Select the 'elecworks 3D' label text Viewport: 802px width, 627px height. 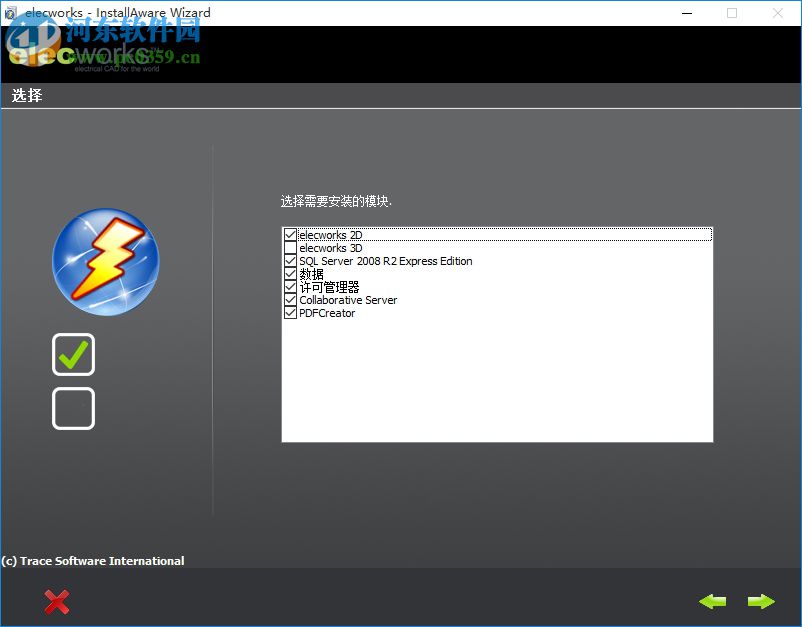tap(330, 248)
